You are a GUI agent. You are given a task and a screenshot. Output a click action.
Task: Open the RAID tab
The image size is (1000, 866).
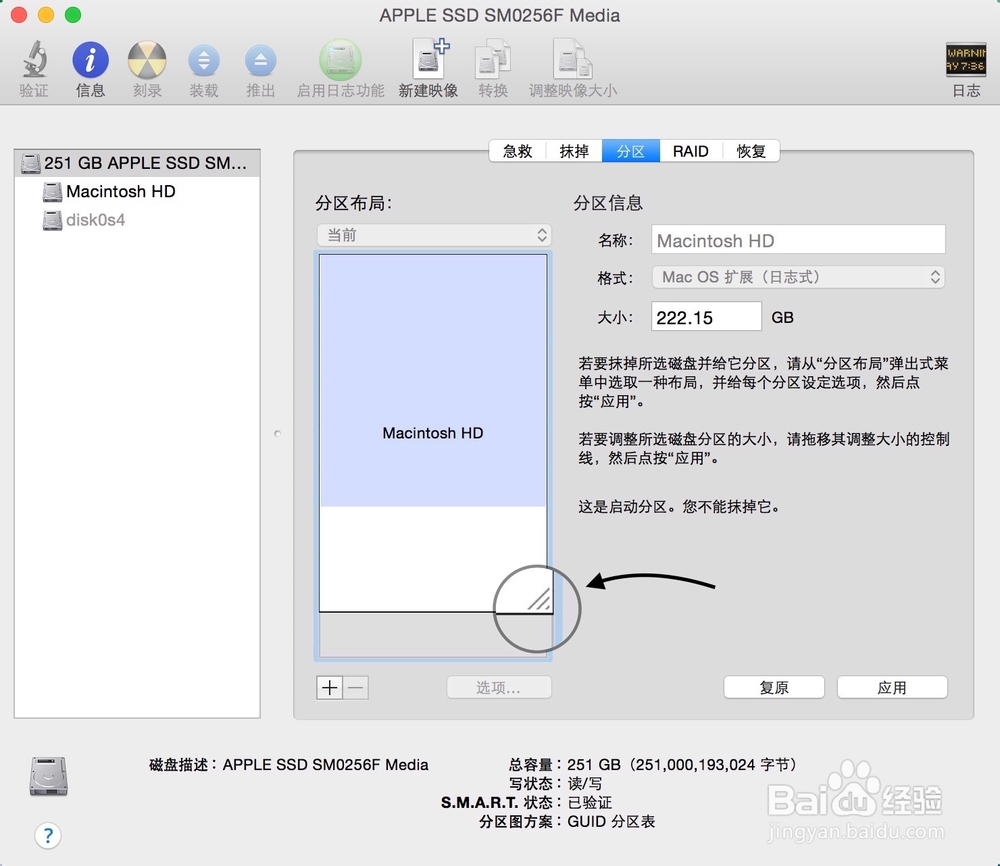coord(690,150)
